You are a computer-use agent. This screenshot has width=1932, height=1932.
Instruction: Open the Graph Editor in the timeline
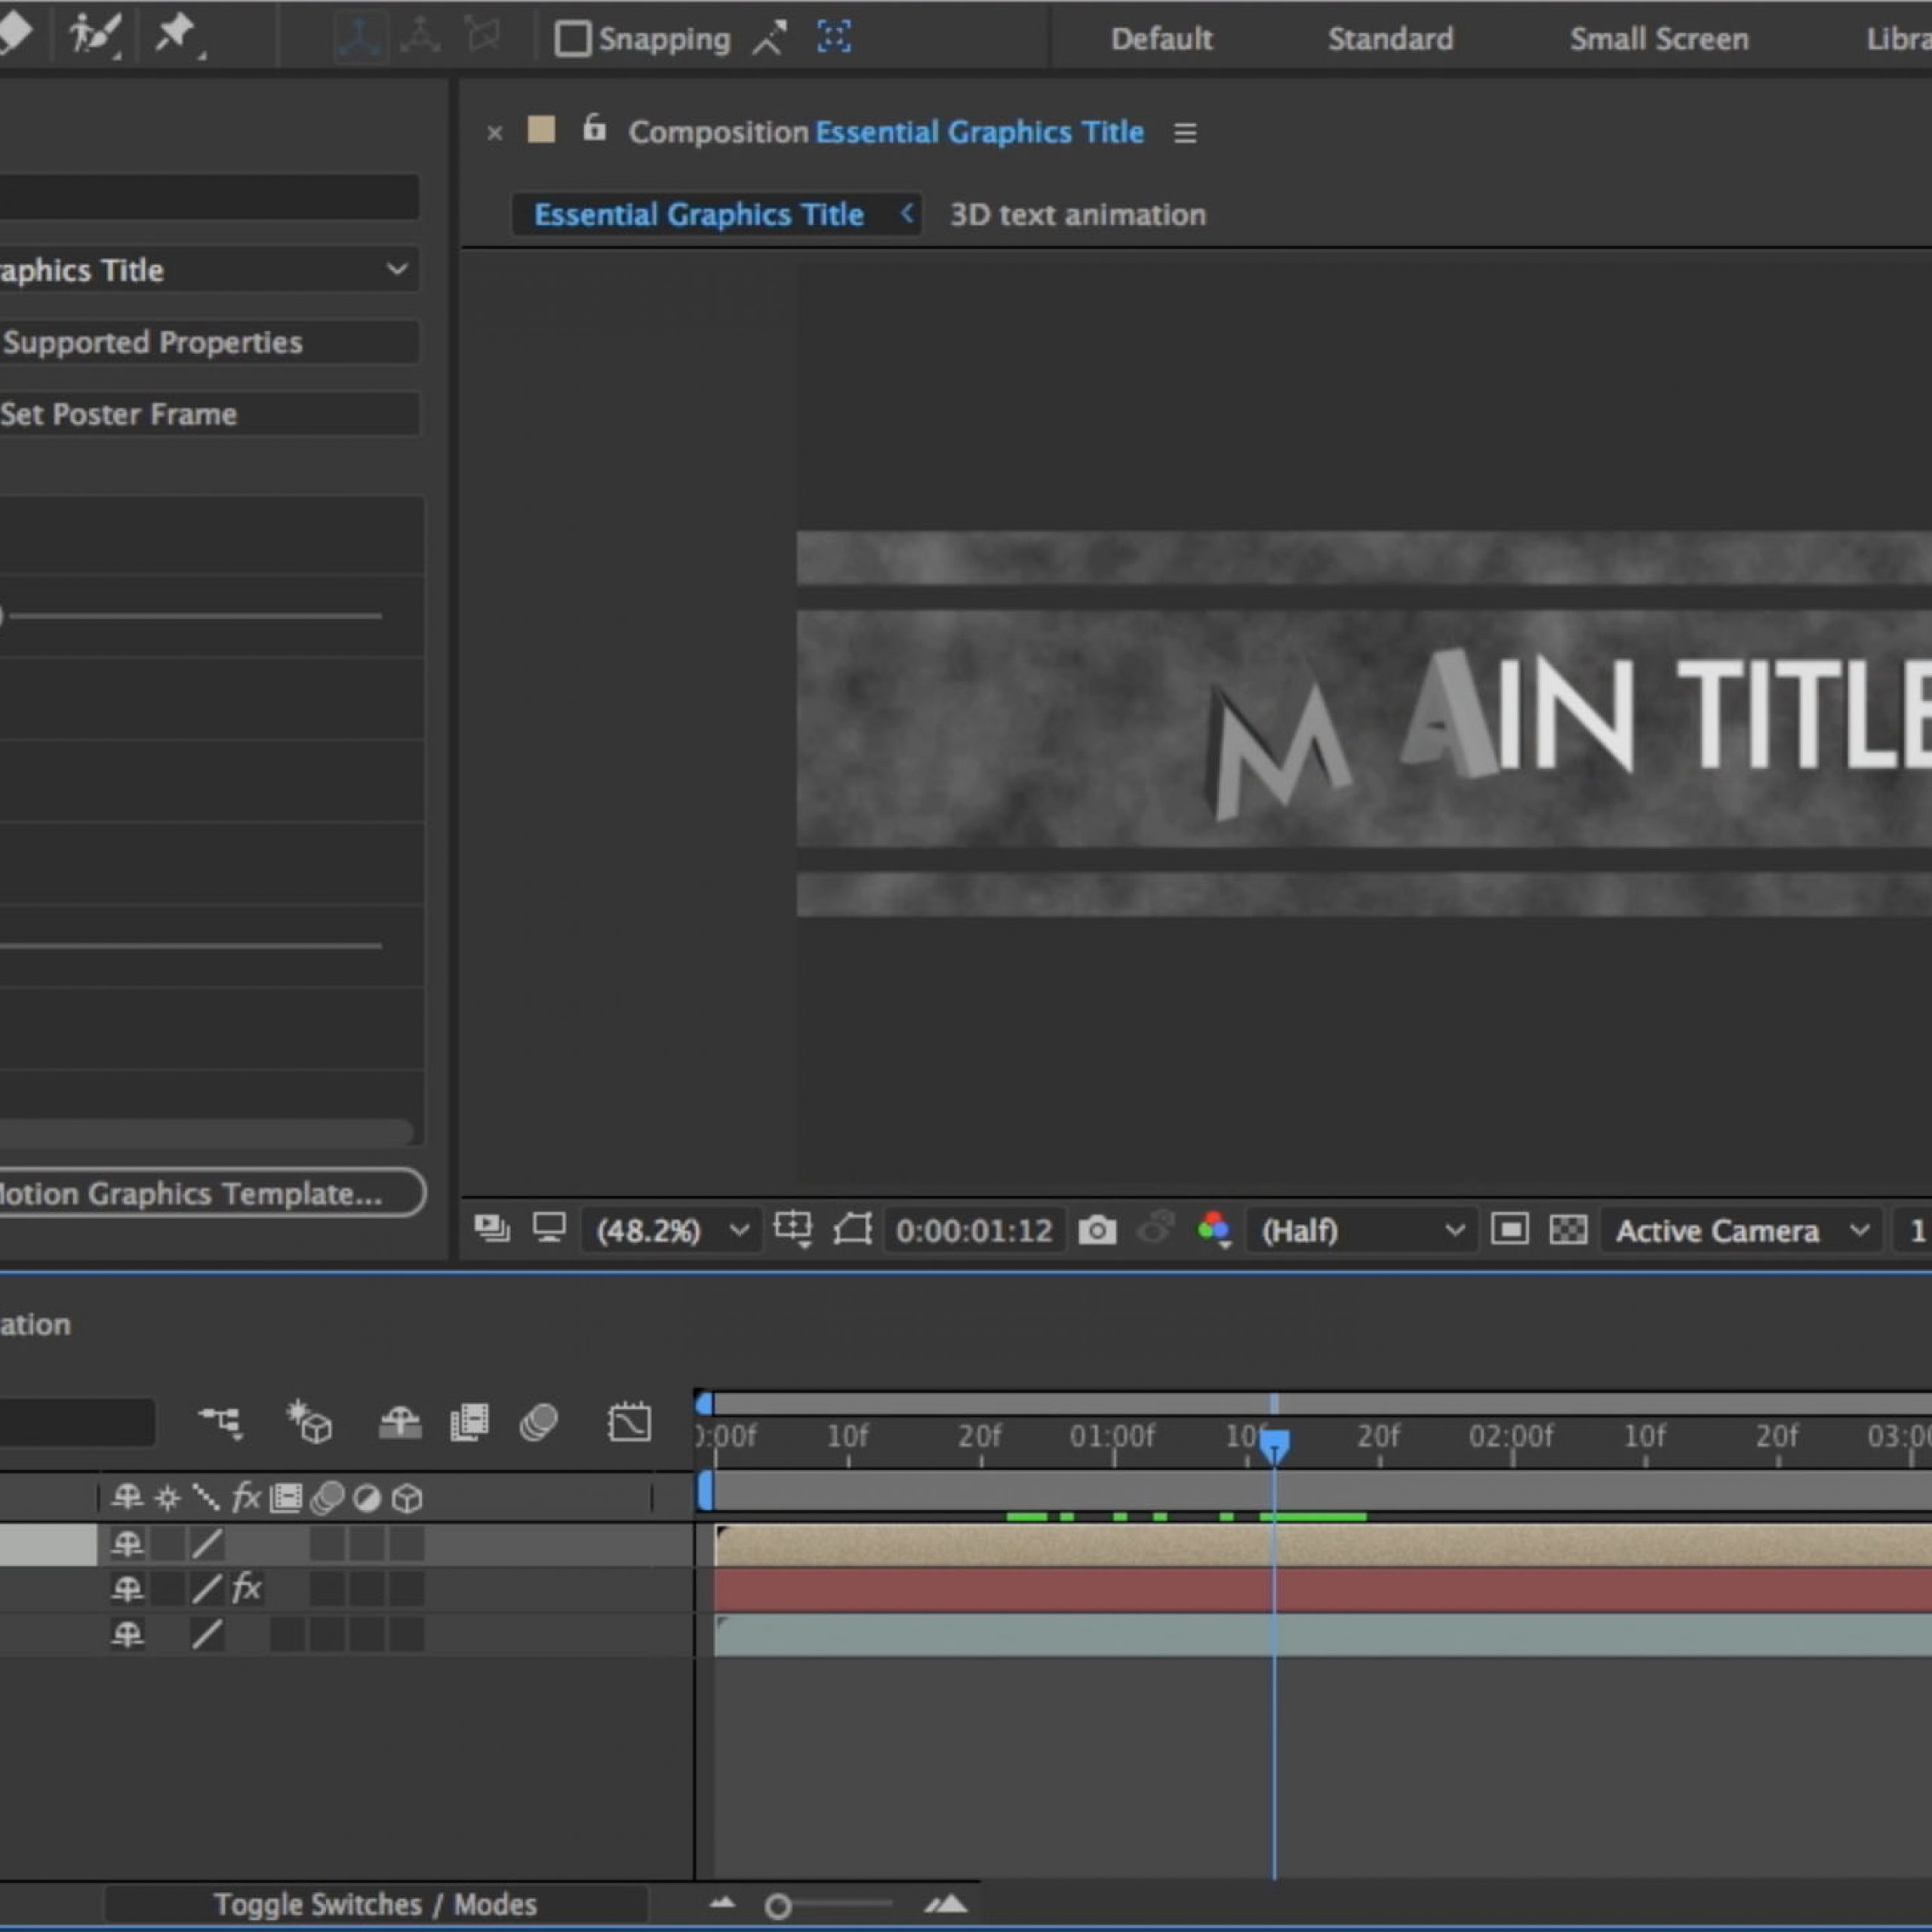point(629,1422)
